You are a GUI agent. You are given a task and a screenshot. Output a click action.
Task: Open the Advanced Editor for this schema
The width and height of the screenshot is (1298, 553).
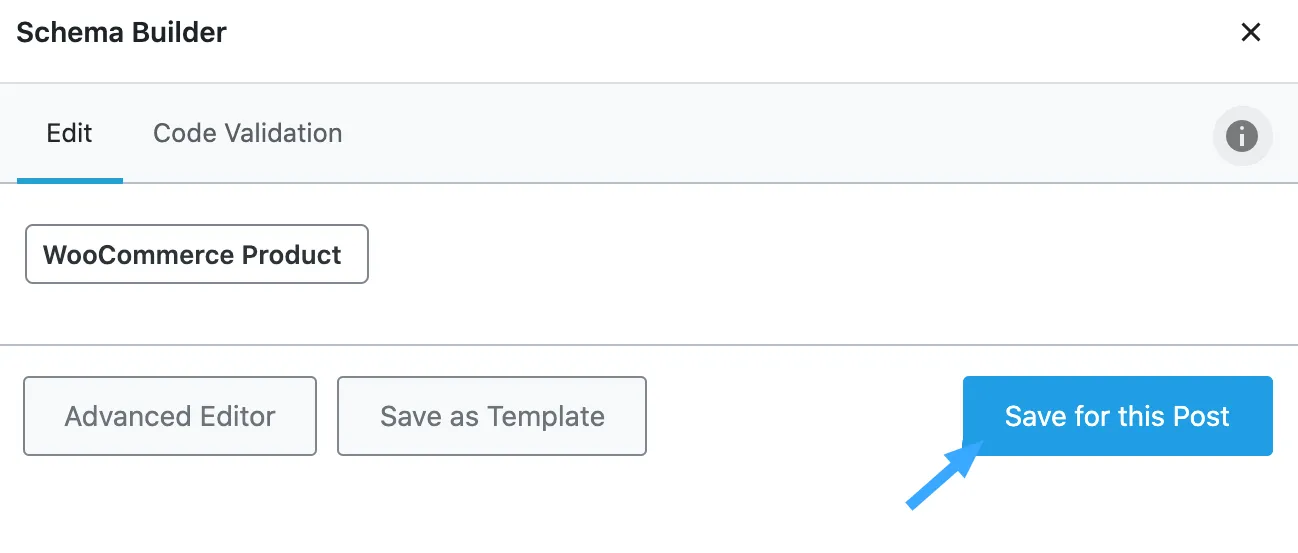click(170, 416)
